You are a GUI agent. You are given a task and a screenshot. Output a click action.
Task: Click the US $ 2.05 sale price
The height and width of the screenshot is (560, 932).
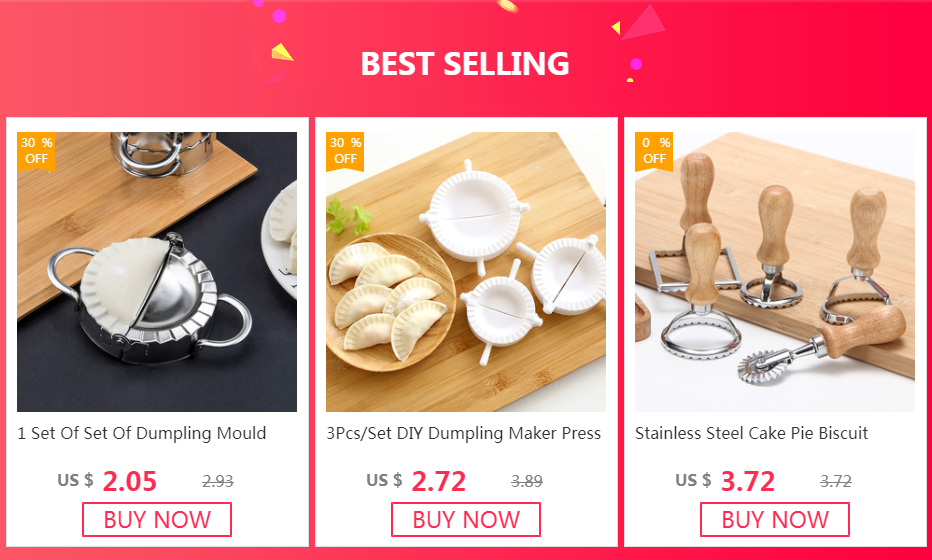coord(107,481)
